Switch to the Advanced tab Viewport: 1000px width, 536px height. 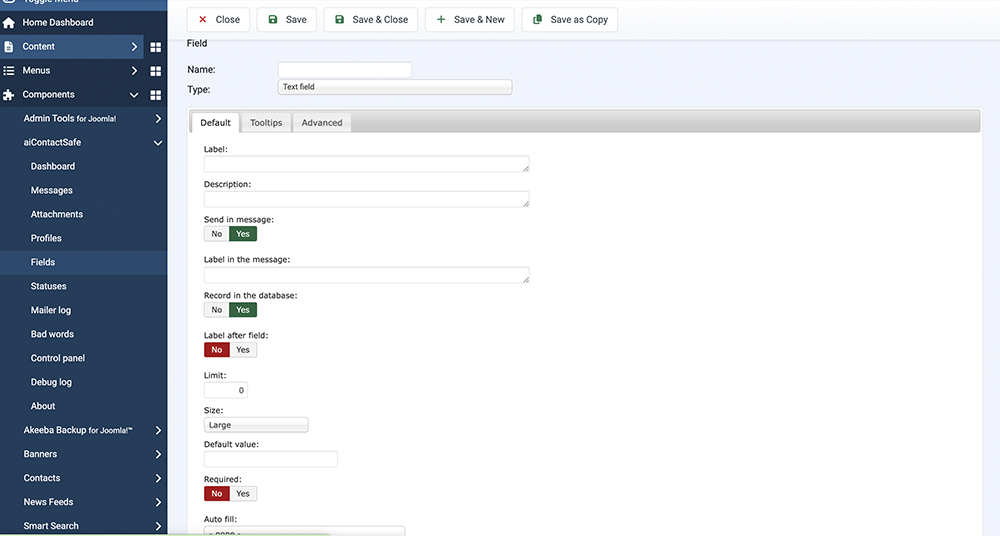pyautogui.click(x=322, y=123)
